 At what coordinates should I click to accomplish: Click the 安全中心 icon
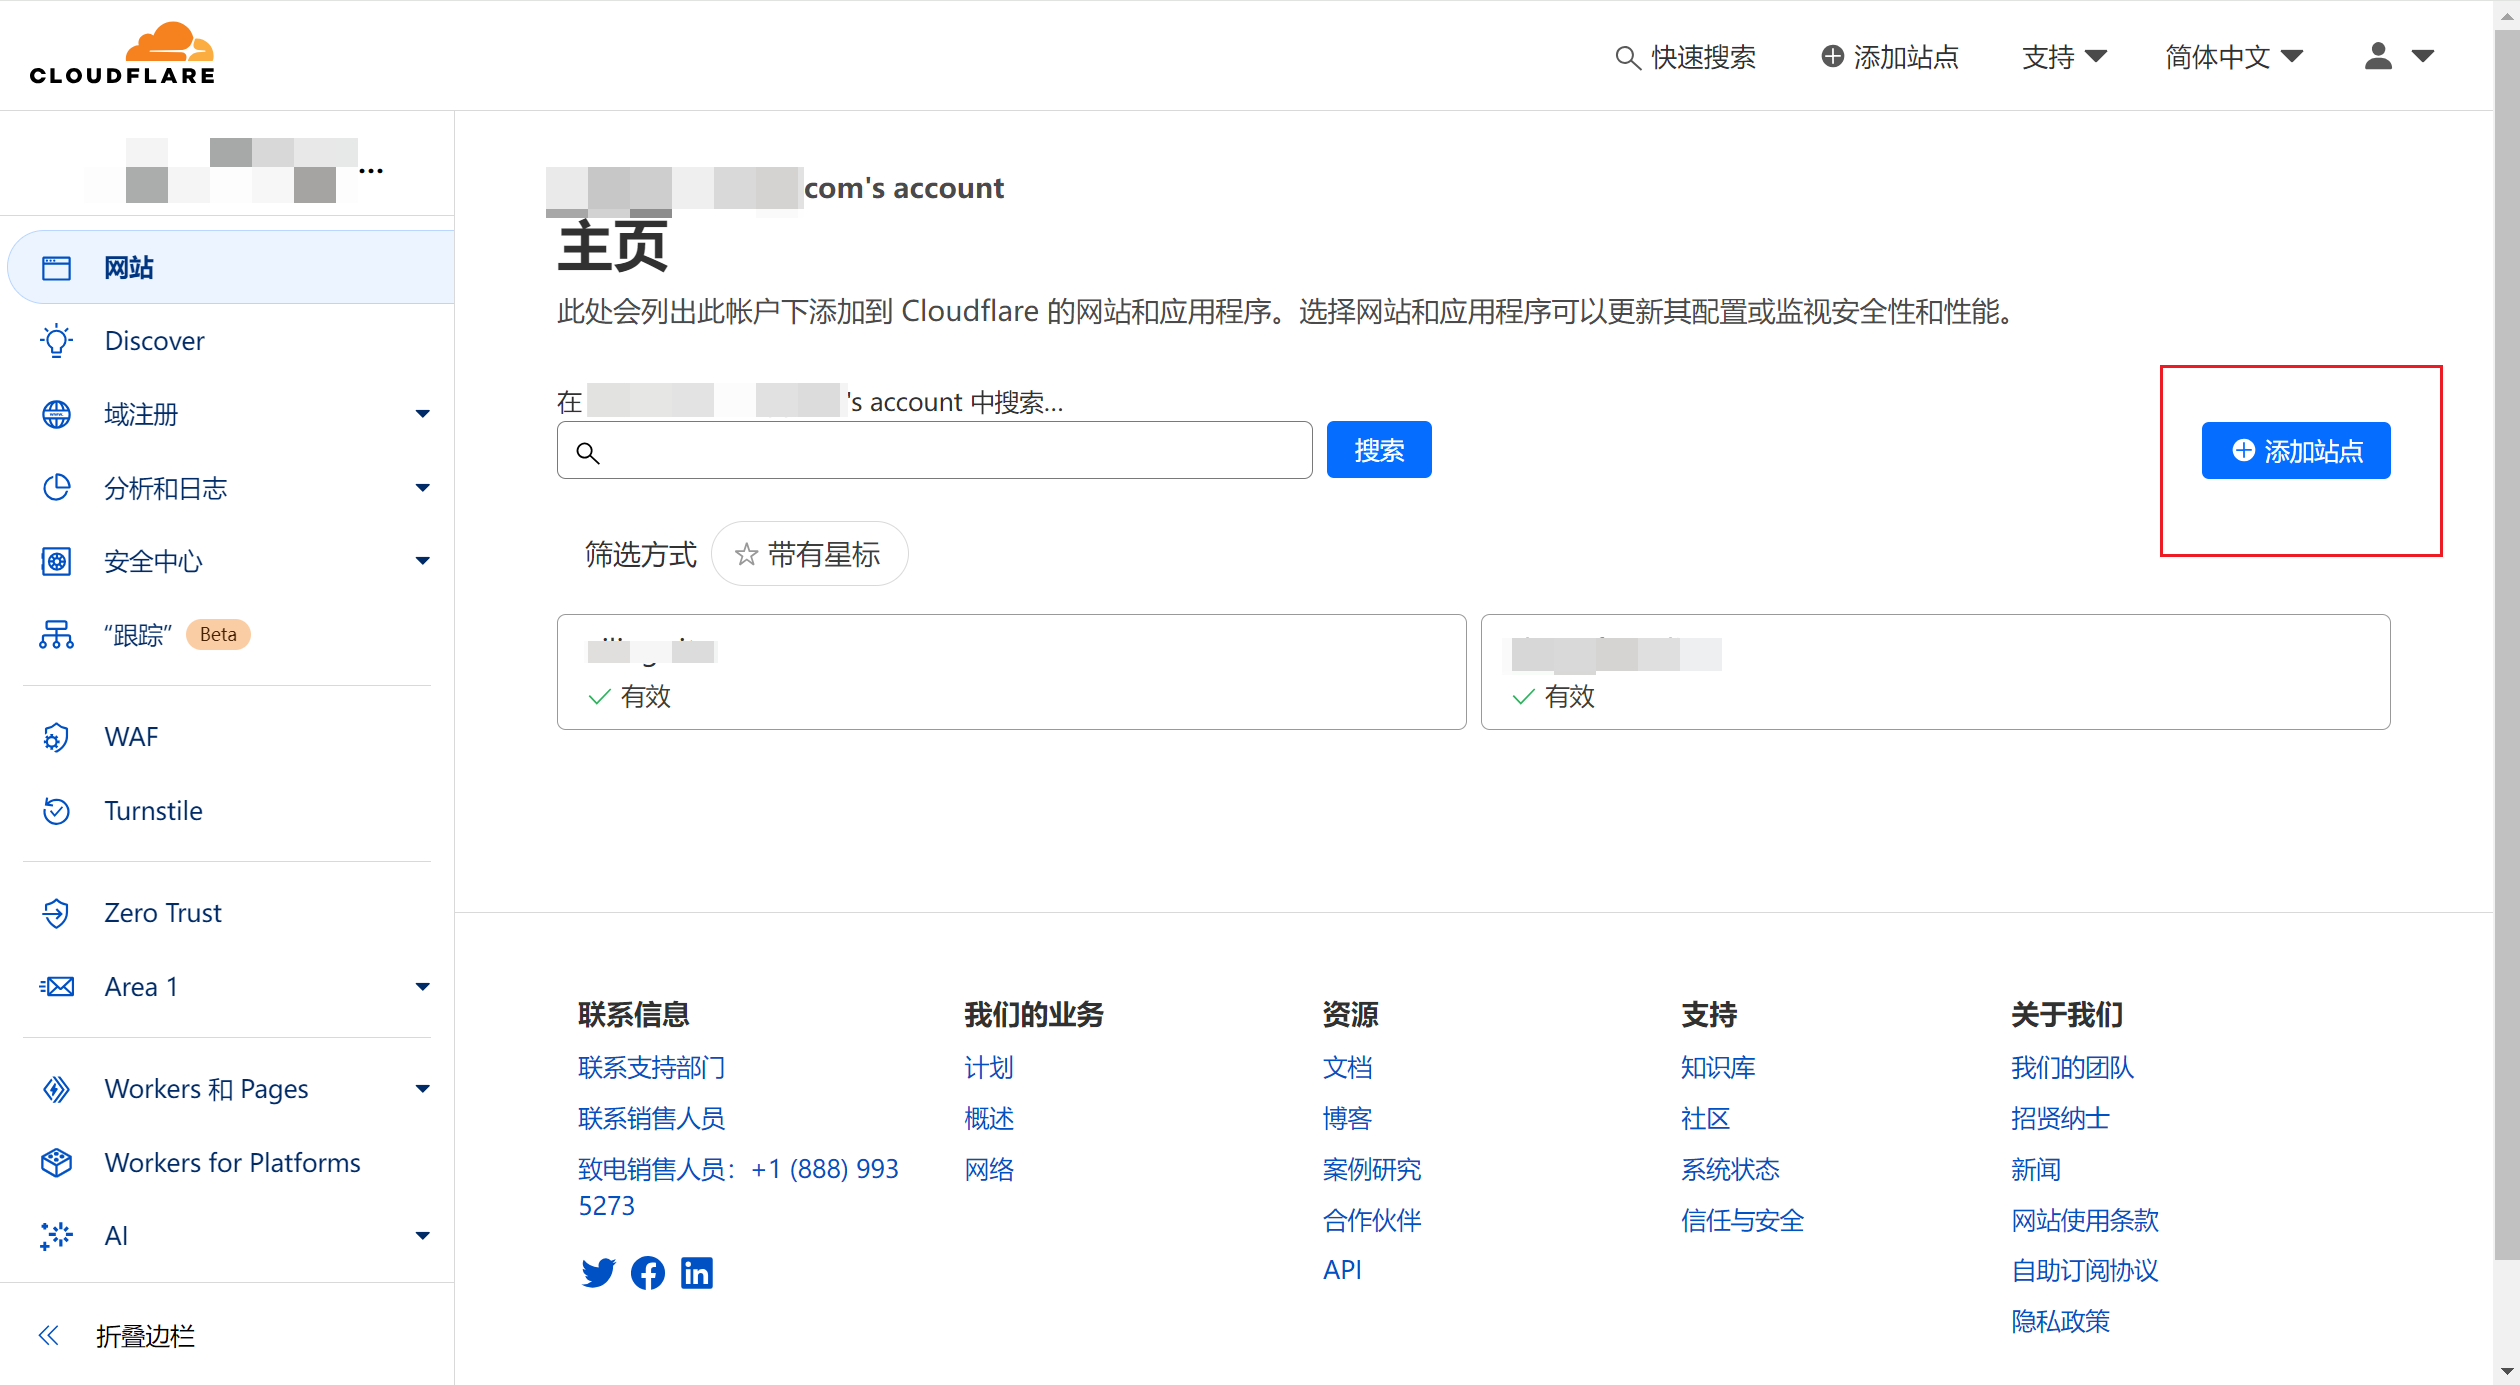pos(57,561)
